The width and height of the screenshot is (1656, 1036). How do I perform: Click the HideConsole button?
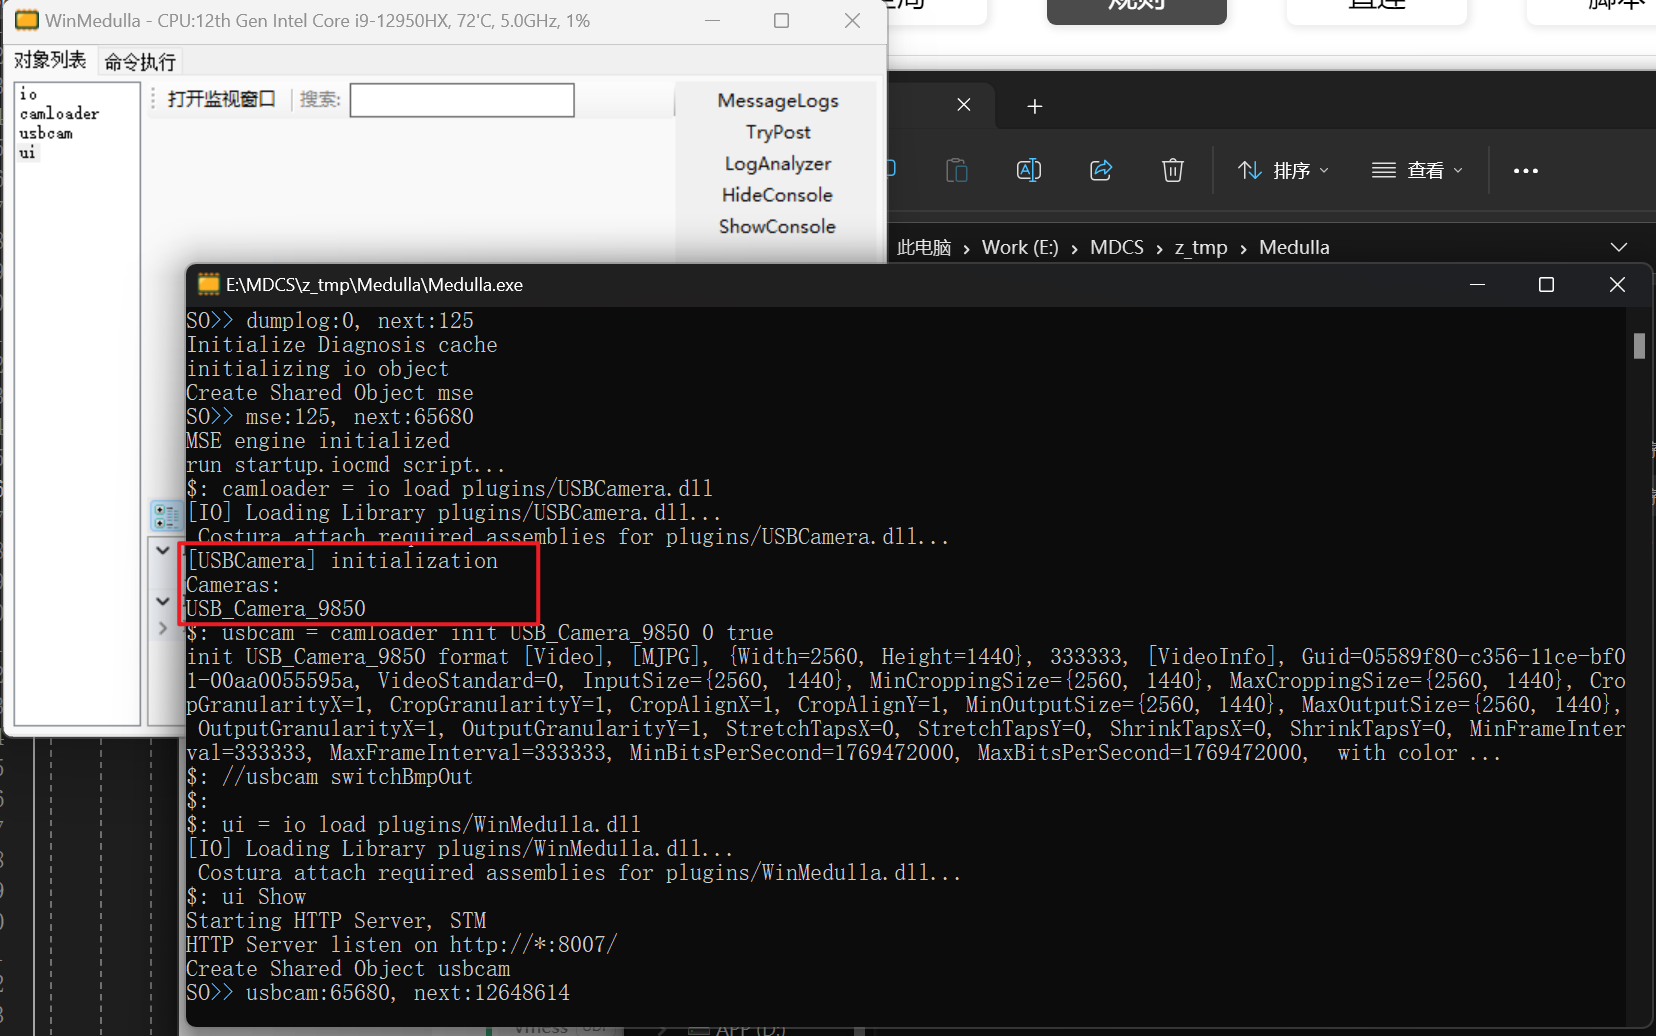pos(777,195)
